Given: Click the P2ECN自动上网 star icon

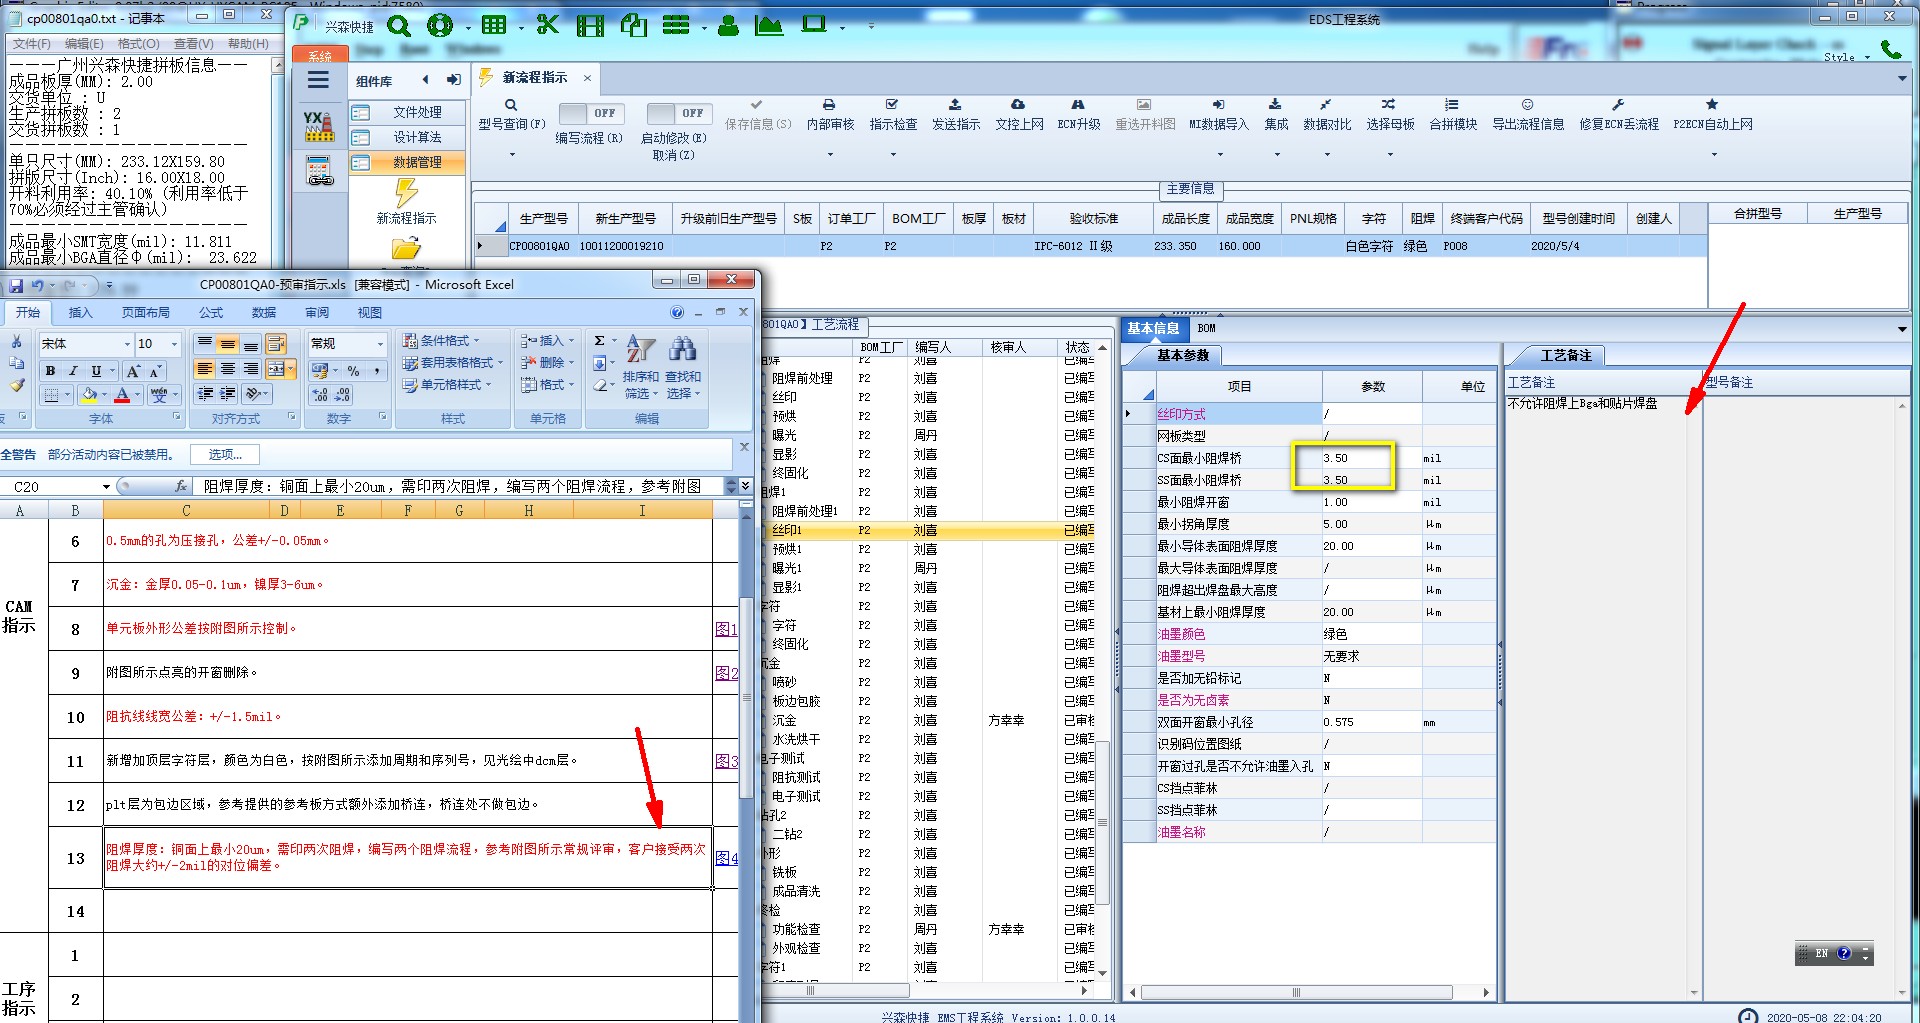Looking at the screenshot, I should [x=1712, y=104].
